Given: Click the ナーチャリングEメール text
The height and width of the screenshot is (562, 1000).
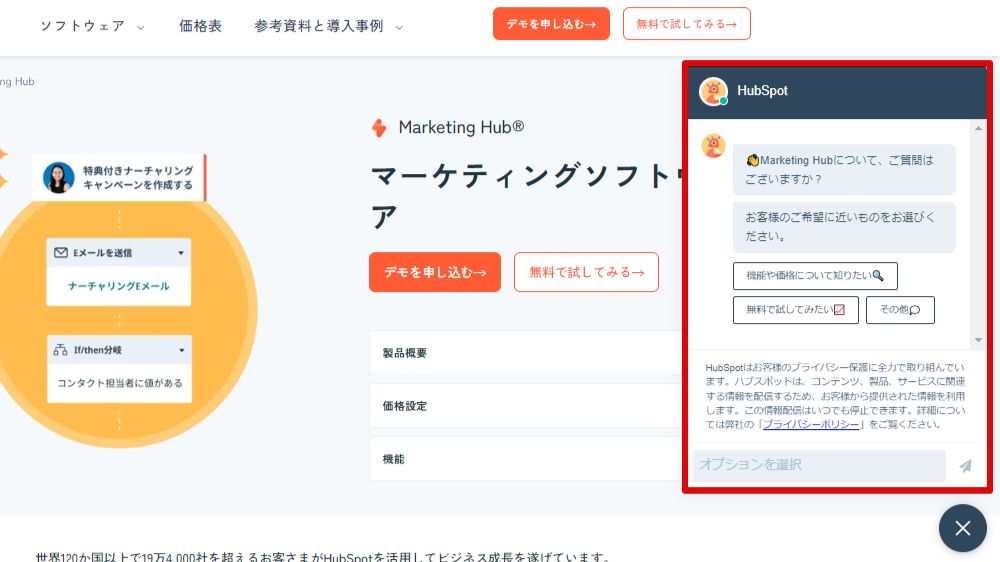Looking at the screenshot, I should (x=119, y=286).
